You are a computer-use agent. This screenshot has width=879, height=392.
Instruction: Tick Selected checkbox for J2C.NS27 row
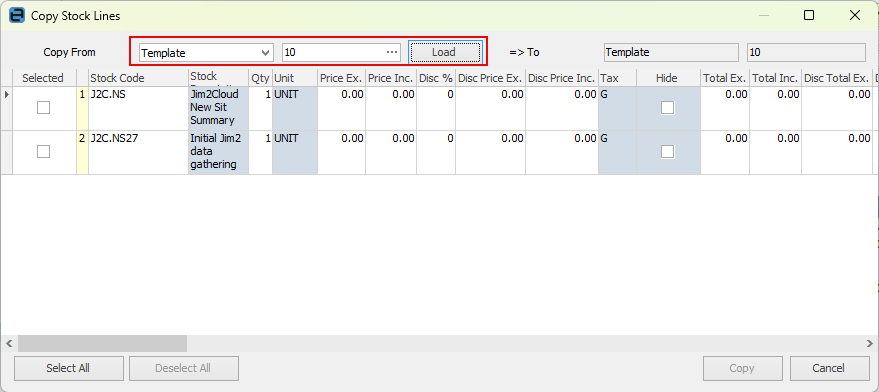[43, 151]
